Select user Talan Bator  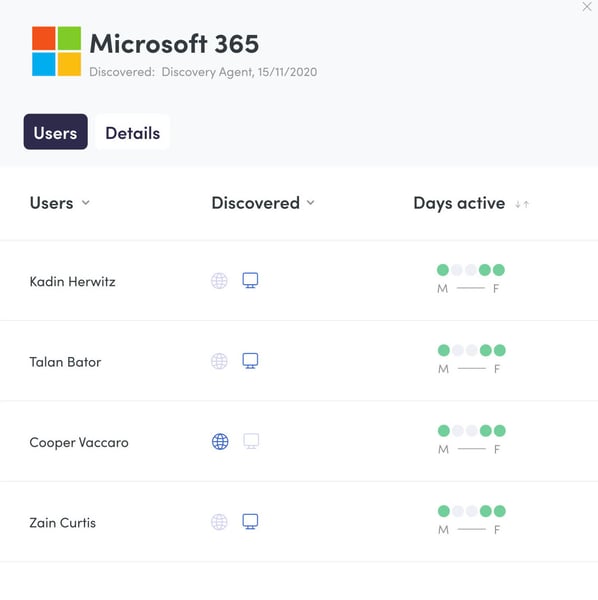65,362
